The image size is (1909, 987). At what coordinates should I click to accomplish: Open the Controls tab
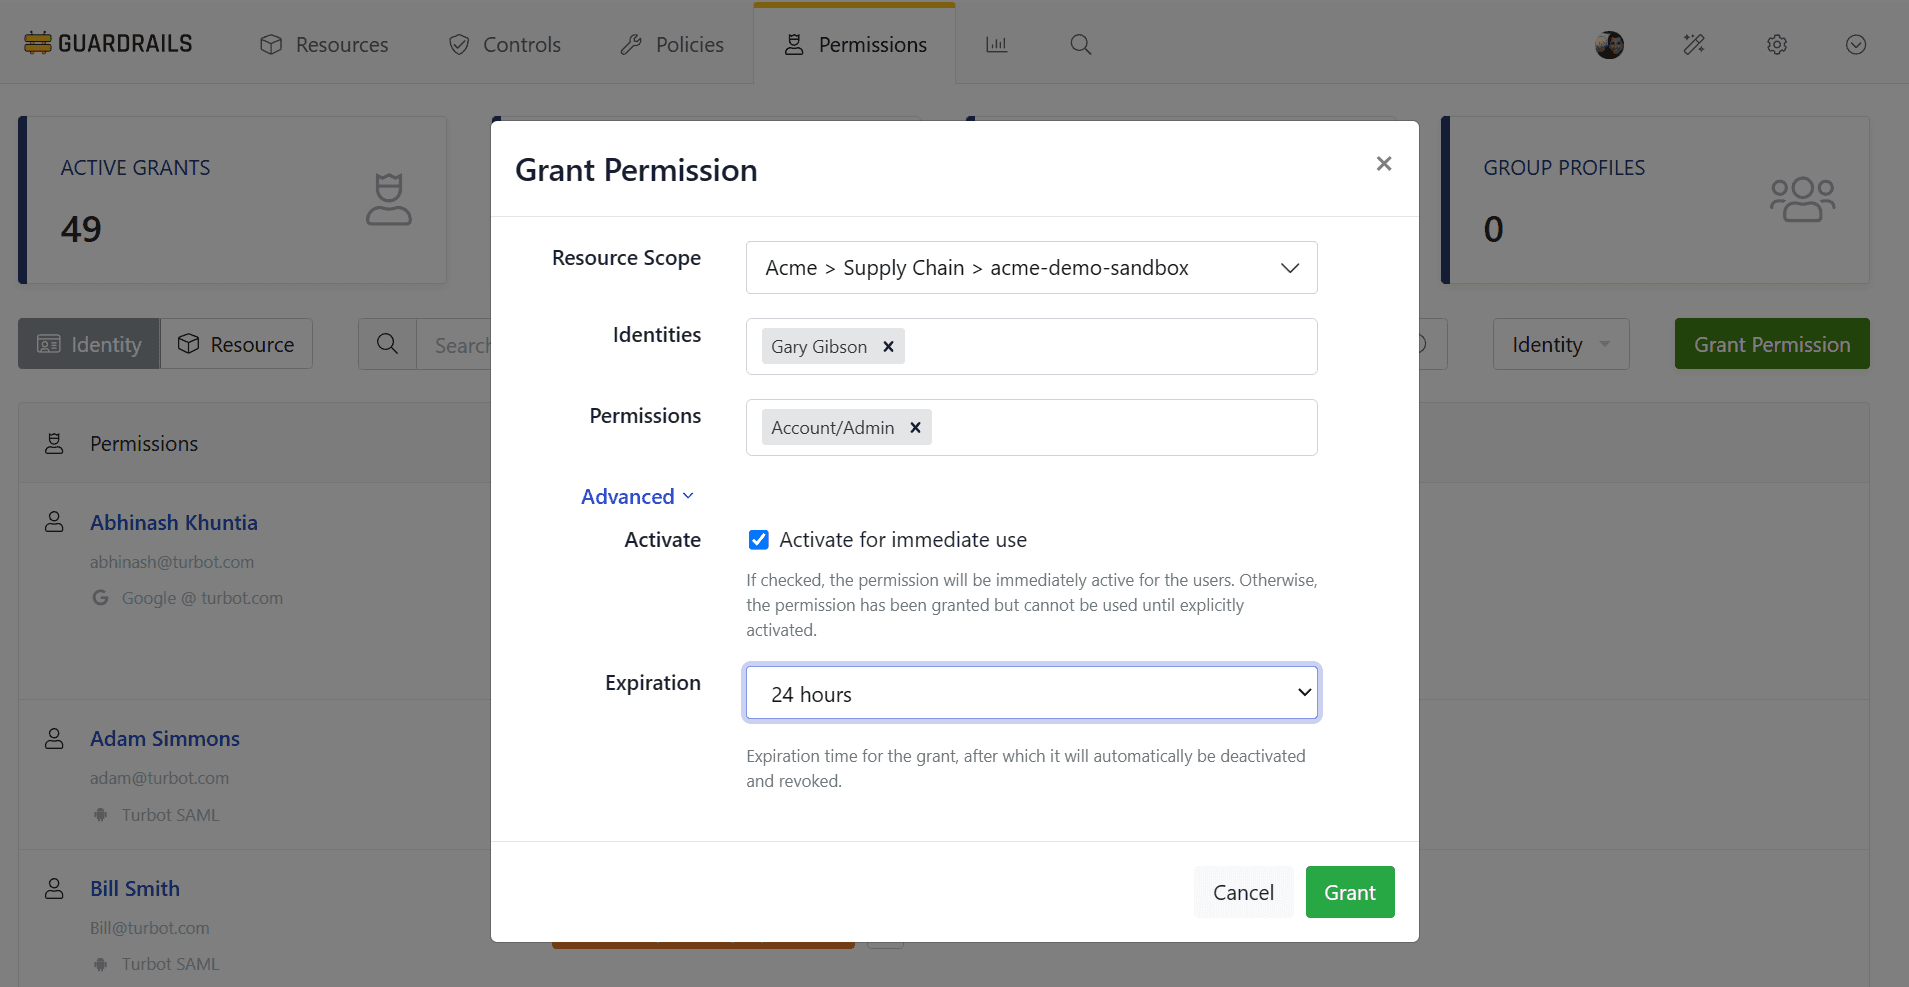(505, 45)
